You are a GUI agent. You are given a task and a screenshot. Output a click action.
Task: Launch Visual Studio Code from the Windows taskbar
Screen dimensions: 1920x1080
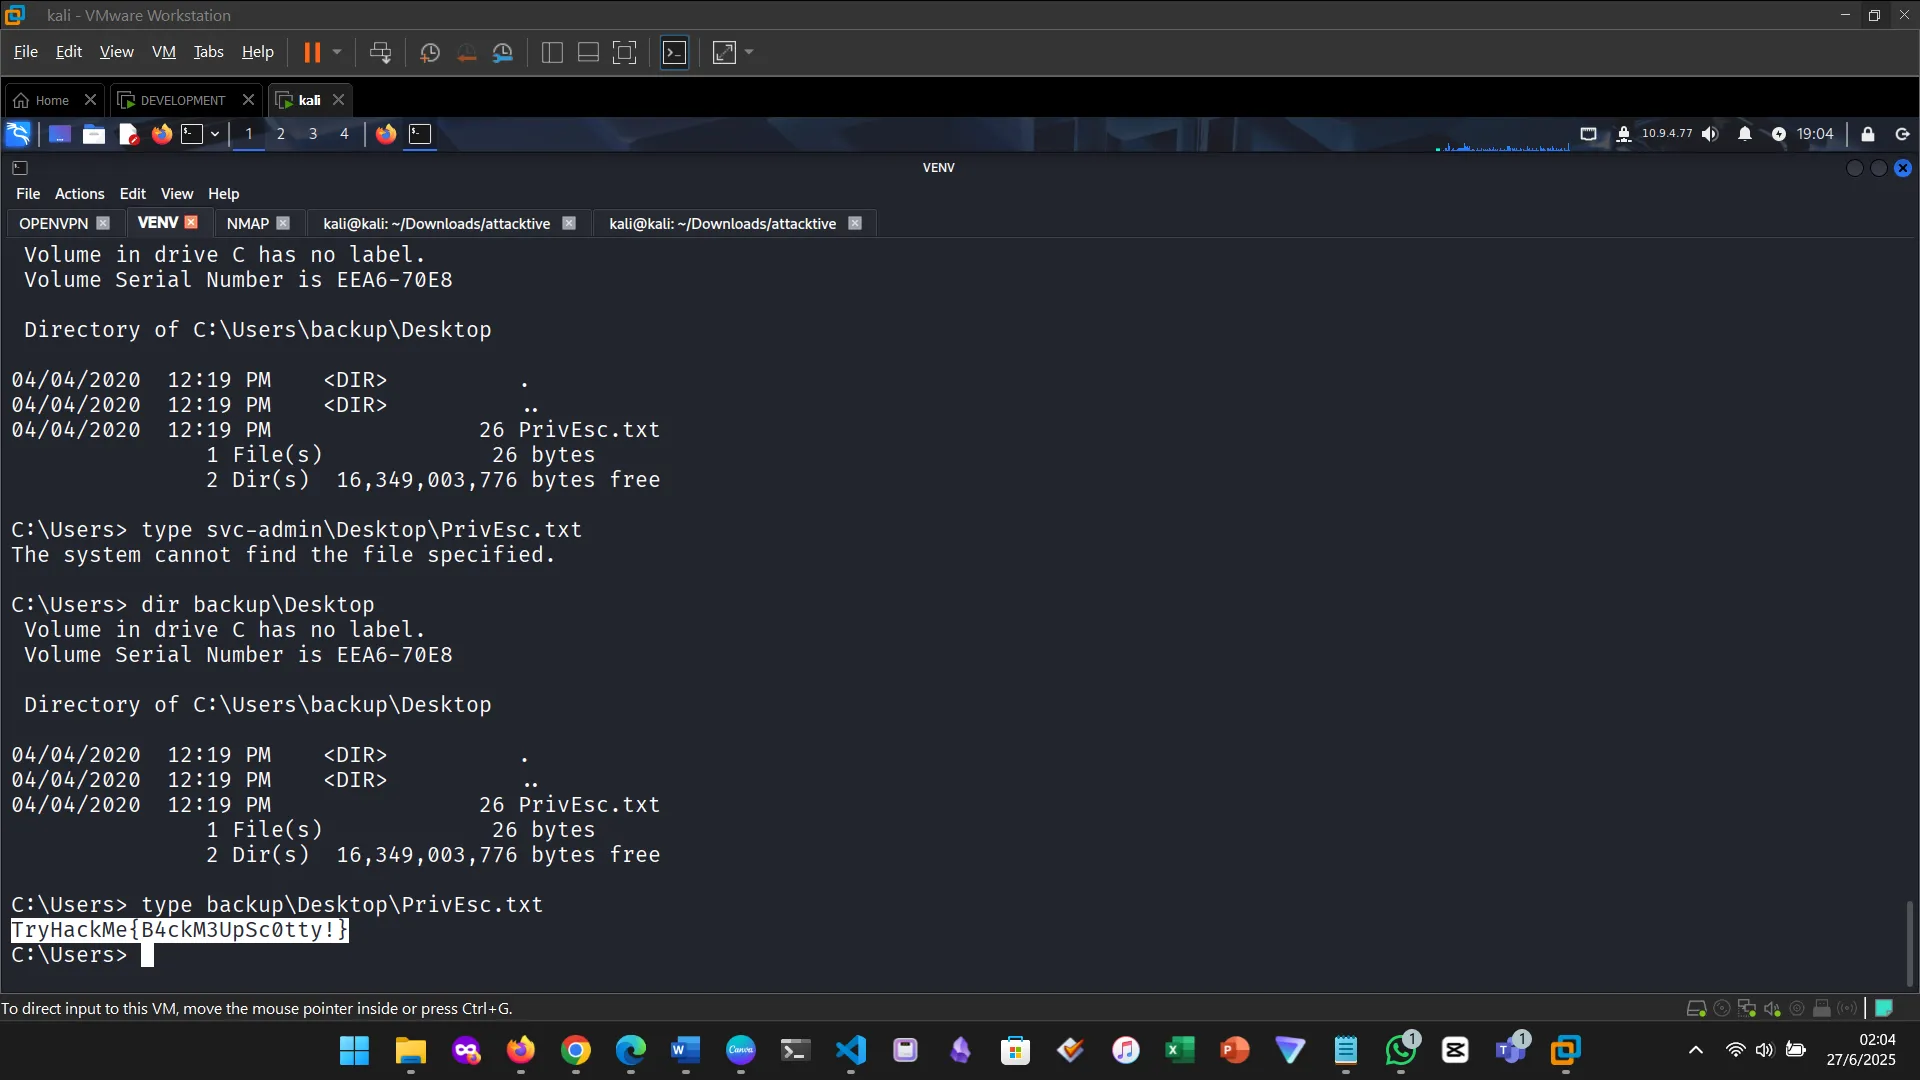point(849,1051)
